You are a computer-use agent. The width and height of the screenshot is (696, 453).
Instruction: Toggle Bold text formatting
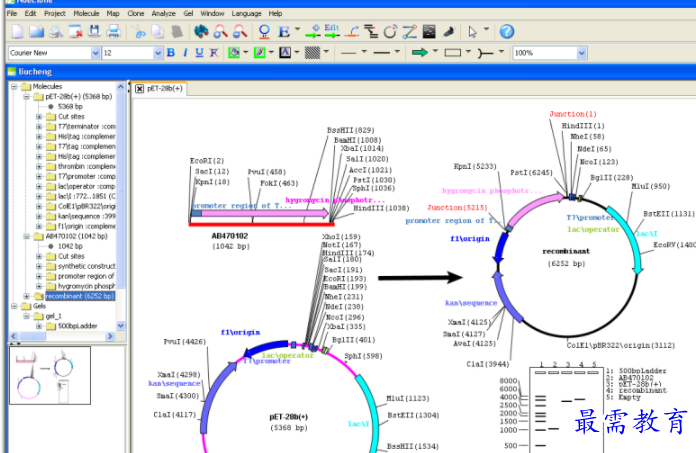tap(171, 52)
